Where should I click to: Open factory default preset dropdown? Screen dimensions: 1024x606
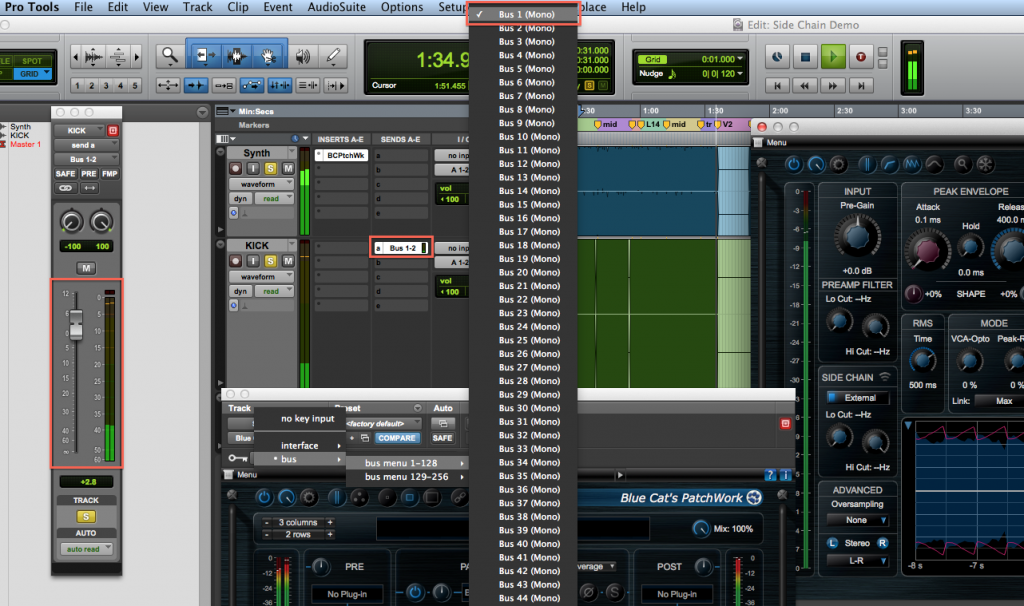point(383,424)
